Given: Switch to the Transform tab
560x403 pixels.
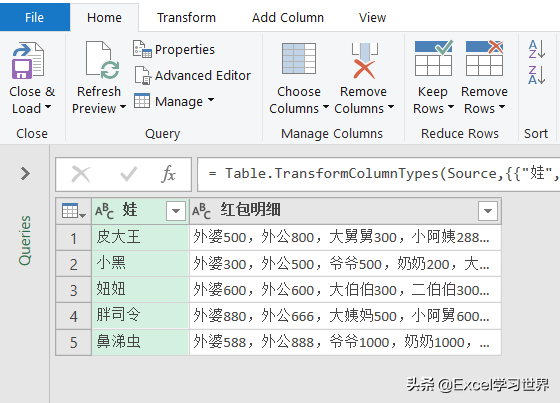Looking at the screenshot, I should coord(186,17).
